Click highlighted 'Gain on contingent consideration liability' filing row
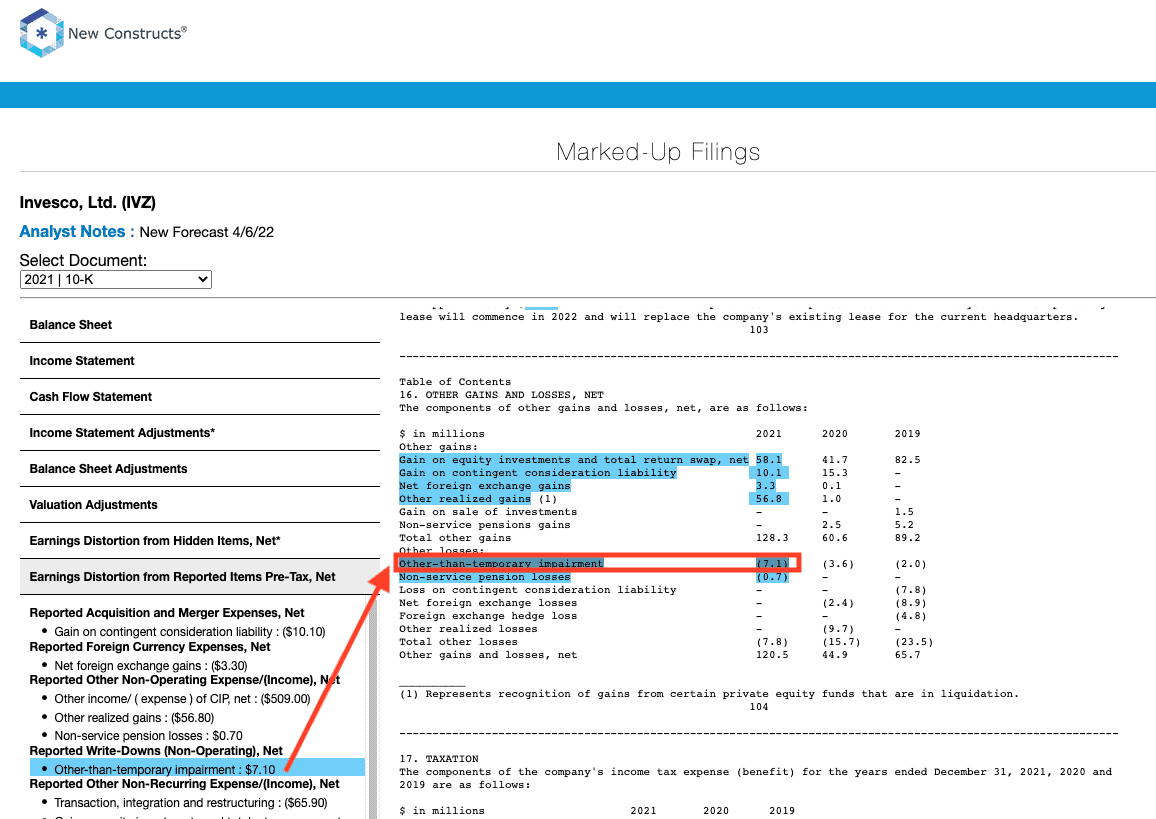Image resolution: width=1156 pixels, height=819 pixels. (x=537, y=473)
